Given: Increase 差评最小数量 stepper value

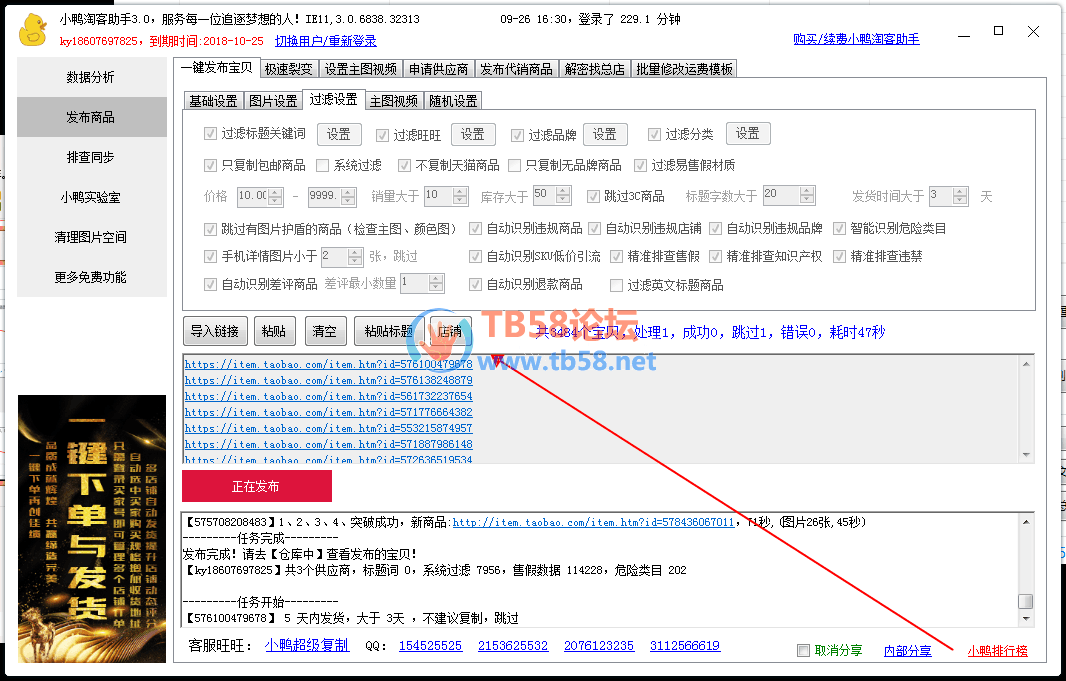Looking at the screenshot, I should click(x=436, y=279).
